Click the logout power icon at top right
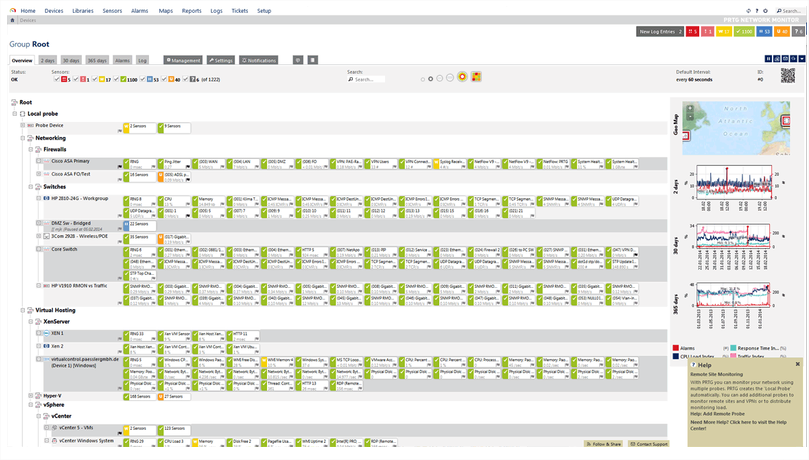The image size is (809, 460). [765, 10]
